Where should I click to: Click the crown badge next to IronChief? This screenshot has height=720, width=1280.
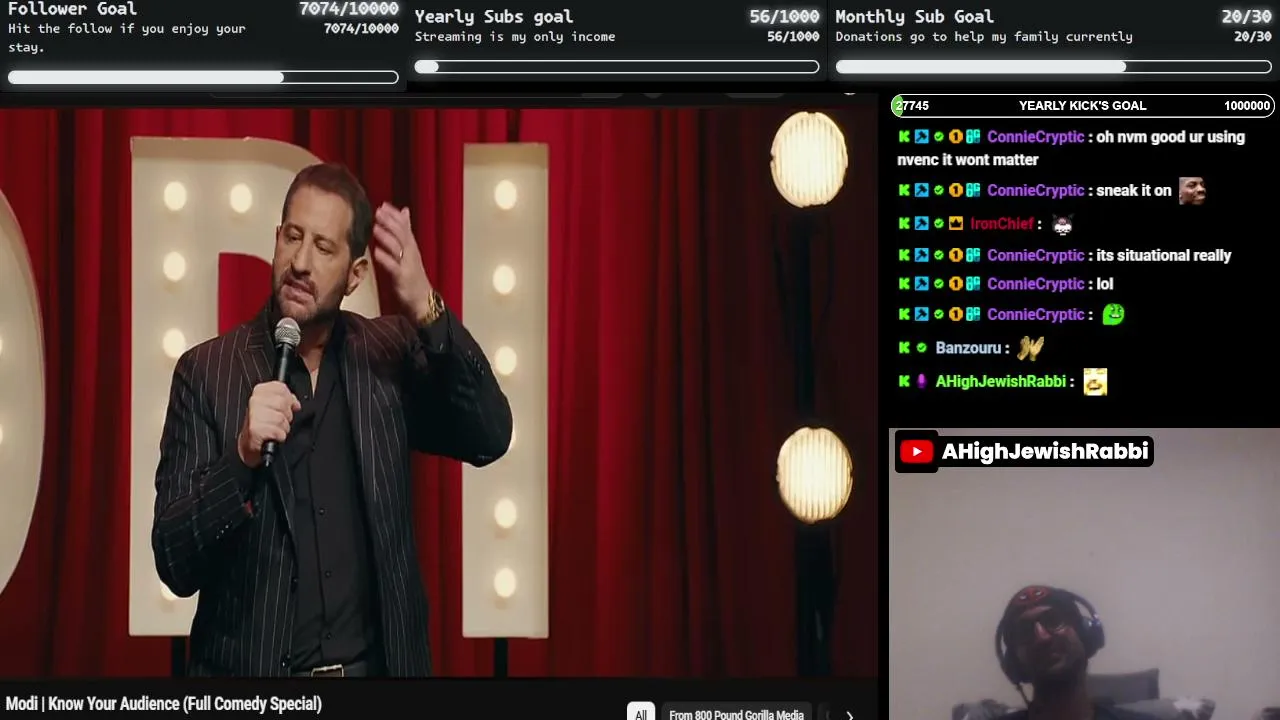point(955,224)
